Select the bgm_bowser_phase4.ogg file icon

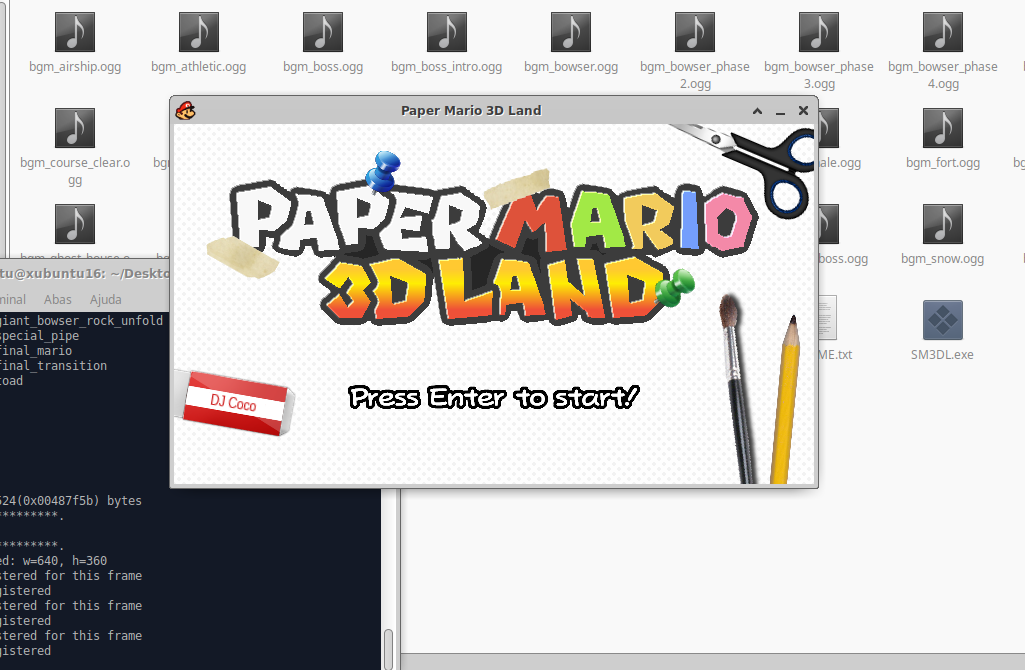click(943, 32)
